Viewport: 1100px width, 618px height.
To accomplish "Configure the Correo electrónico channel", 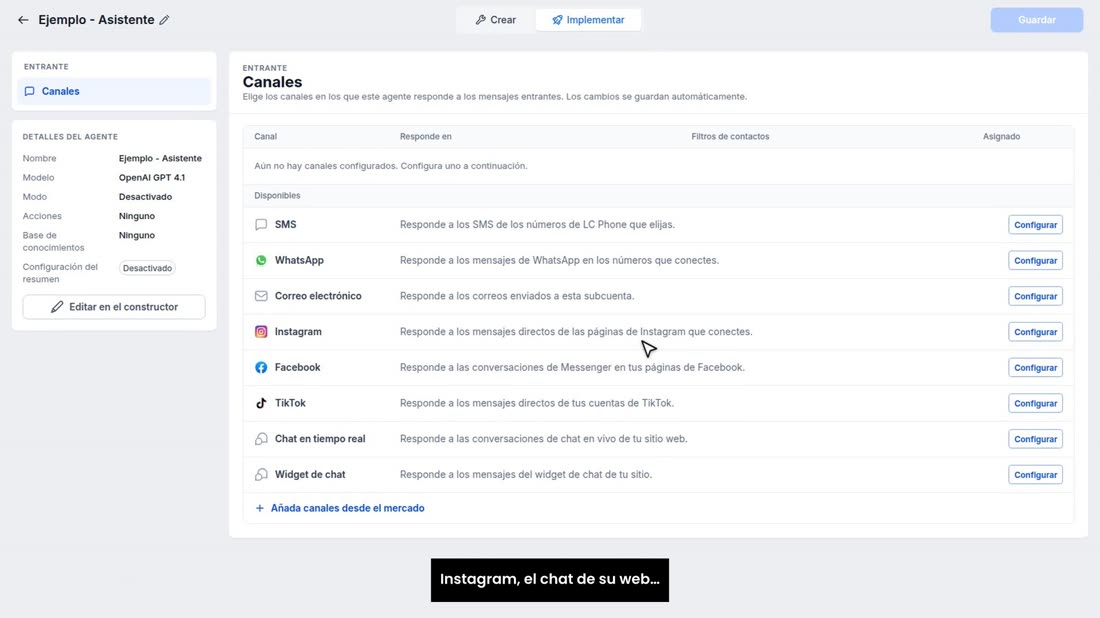I will pos(1035,296).
